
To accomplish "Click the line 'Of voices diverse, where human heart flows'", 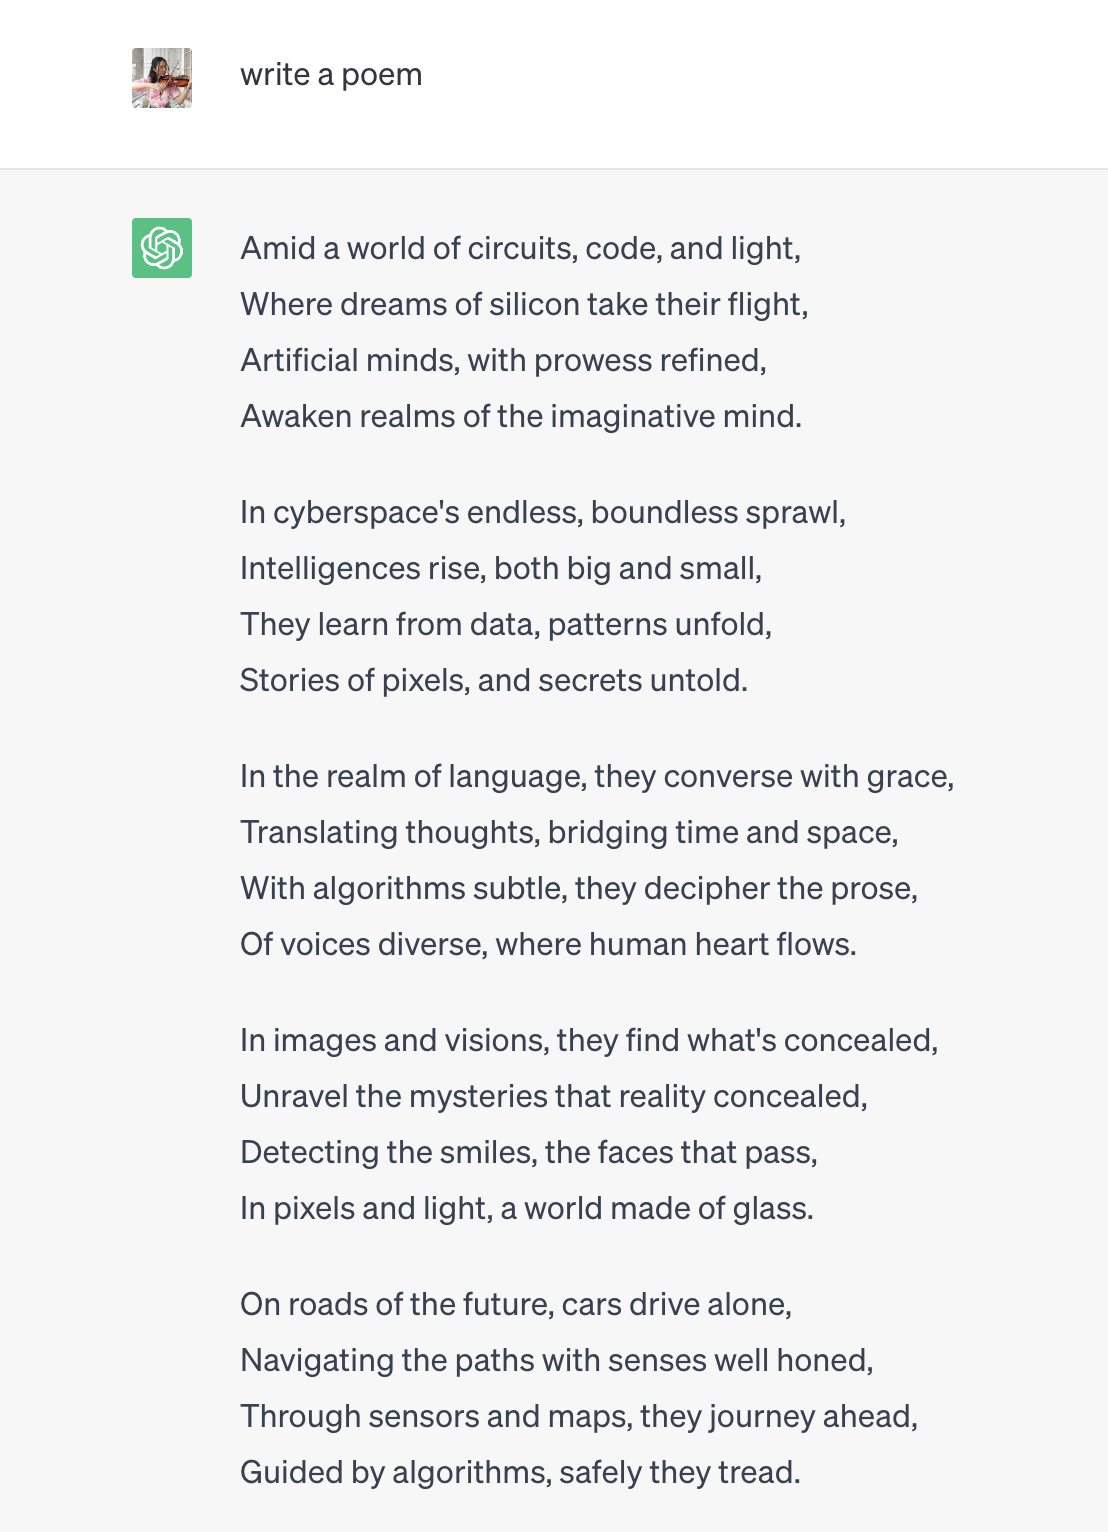I will (x=548, y=944).
